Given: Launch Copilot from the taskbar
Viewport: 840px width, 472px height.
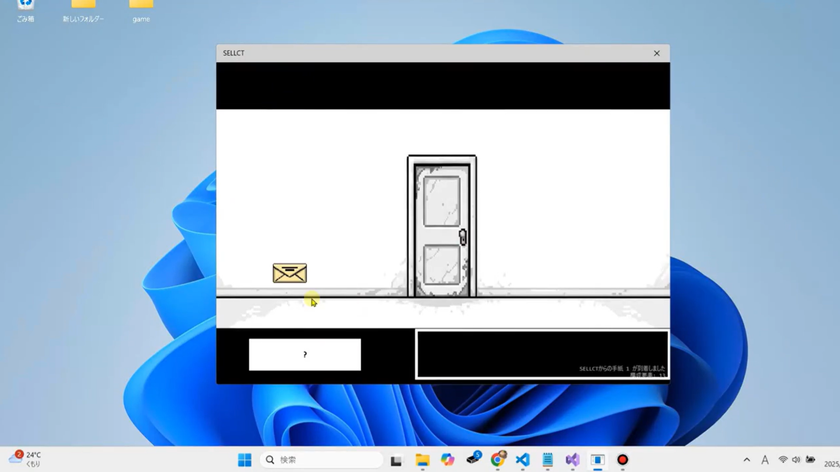Looking at the screenshot, I should point(447,460).
